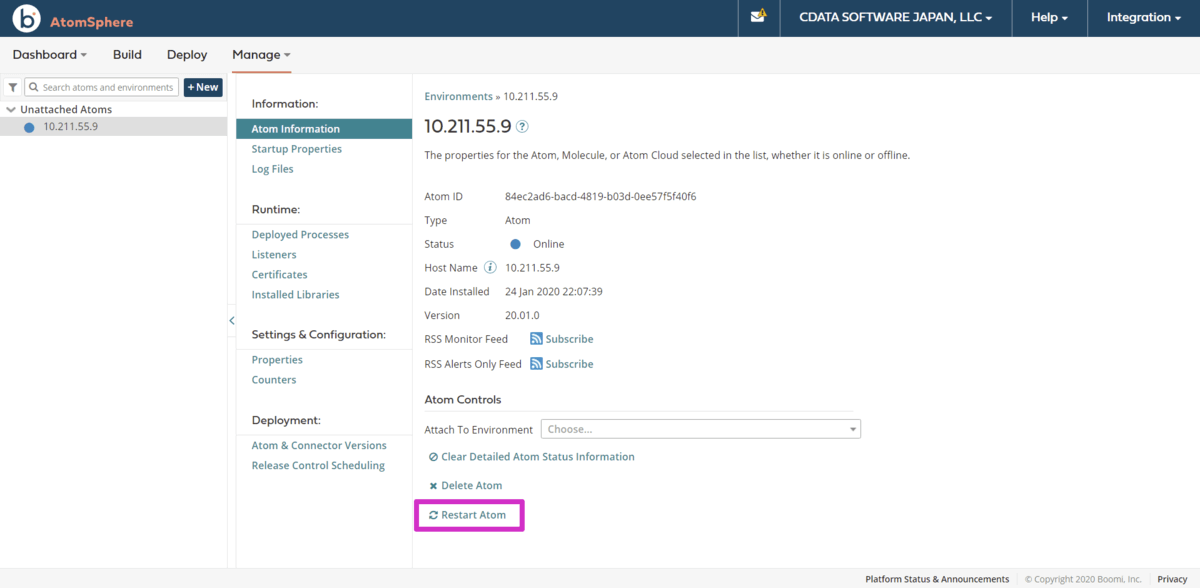Open the Dashboard dropdown menu
The height and width of the screenshot is (588, 1200).
(x=50, y=55)
